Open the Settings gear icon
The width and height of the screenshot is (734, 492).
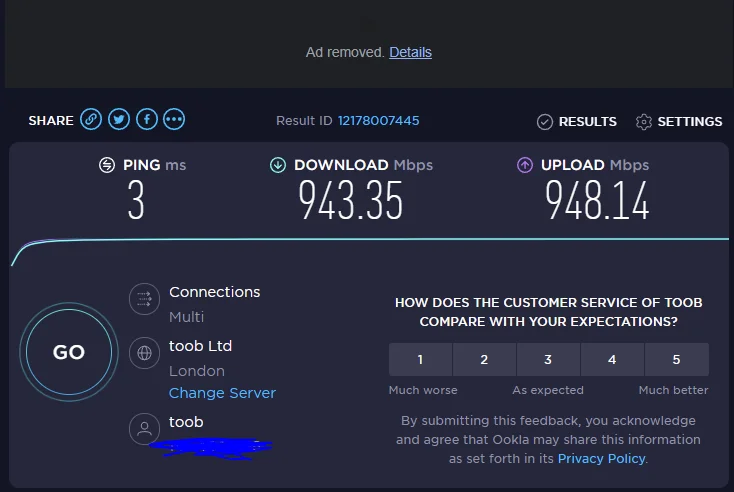coord(644,122)
